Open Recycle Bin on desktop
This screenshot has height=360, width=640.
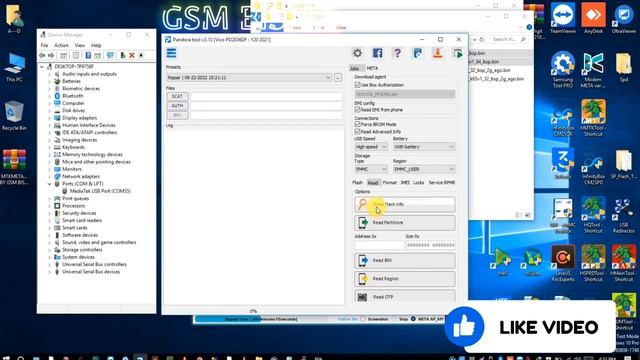pos(14,116)
